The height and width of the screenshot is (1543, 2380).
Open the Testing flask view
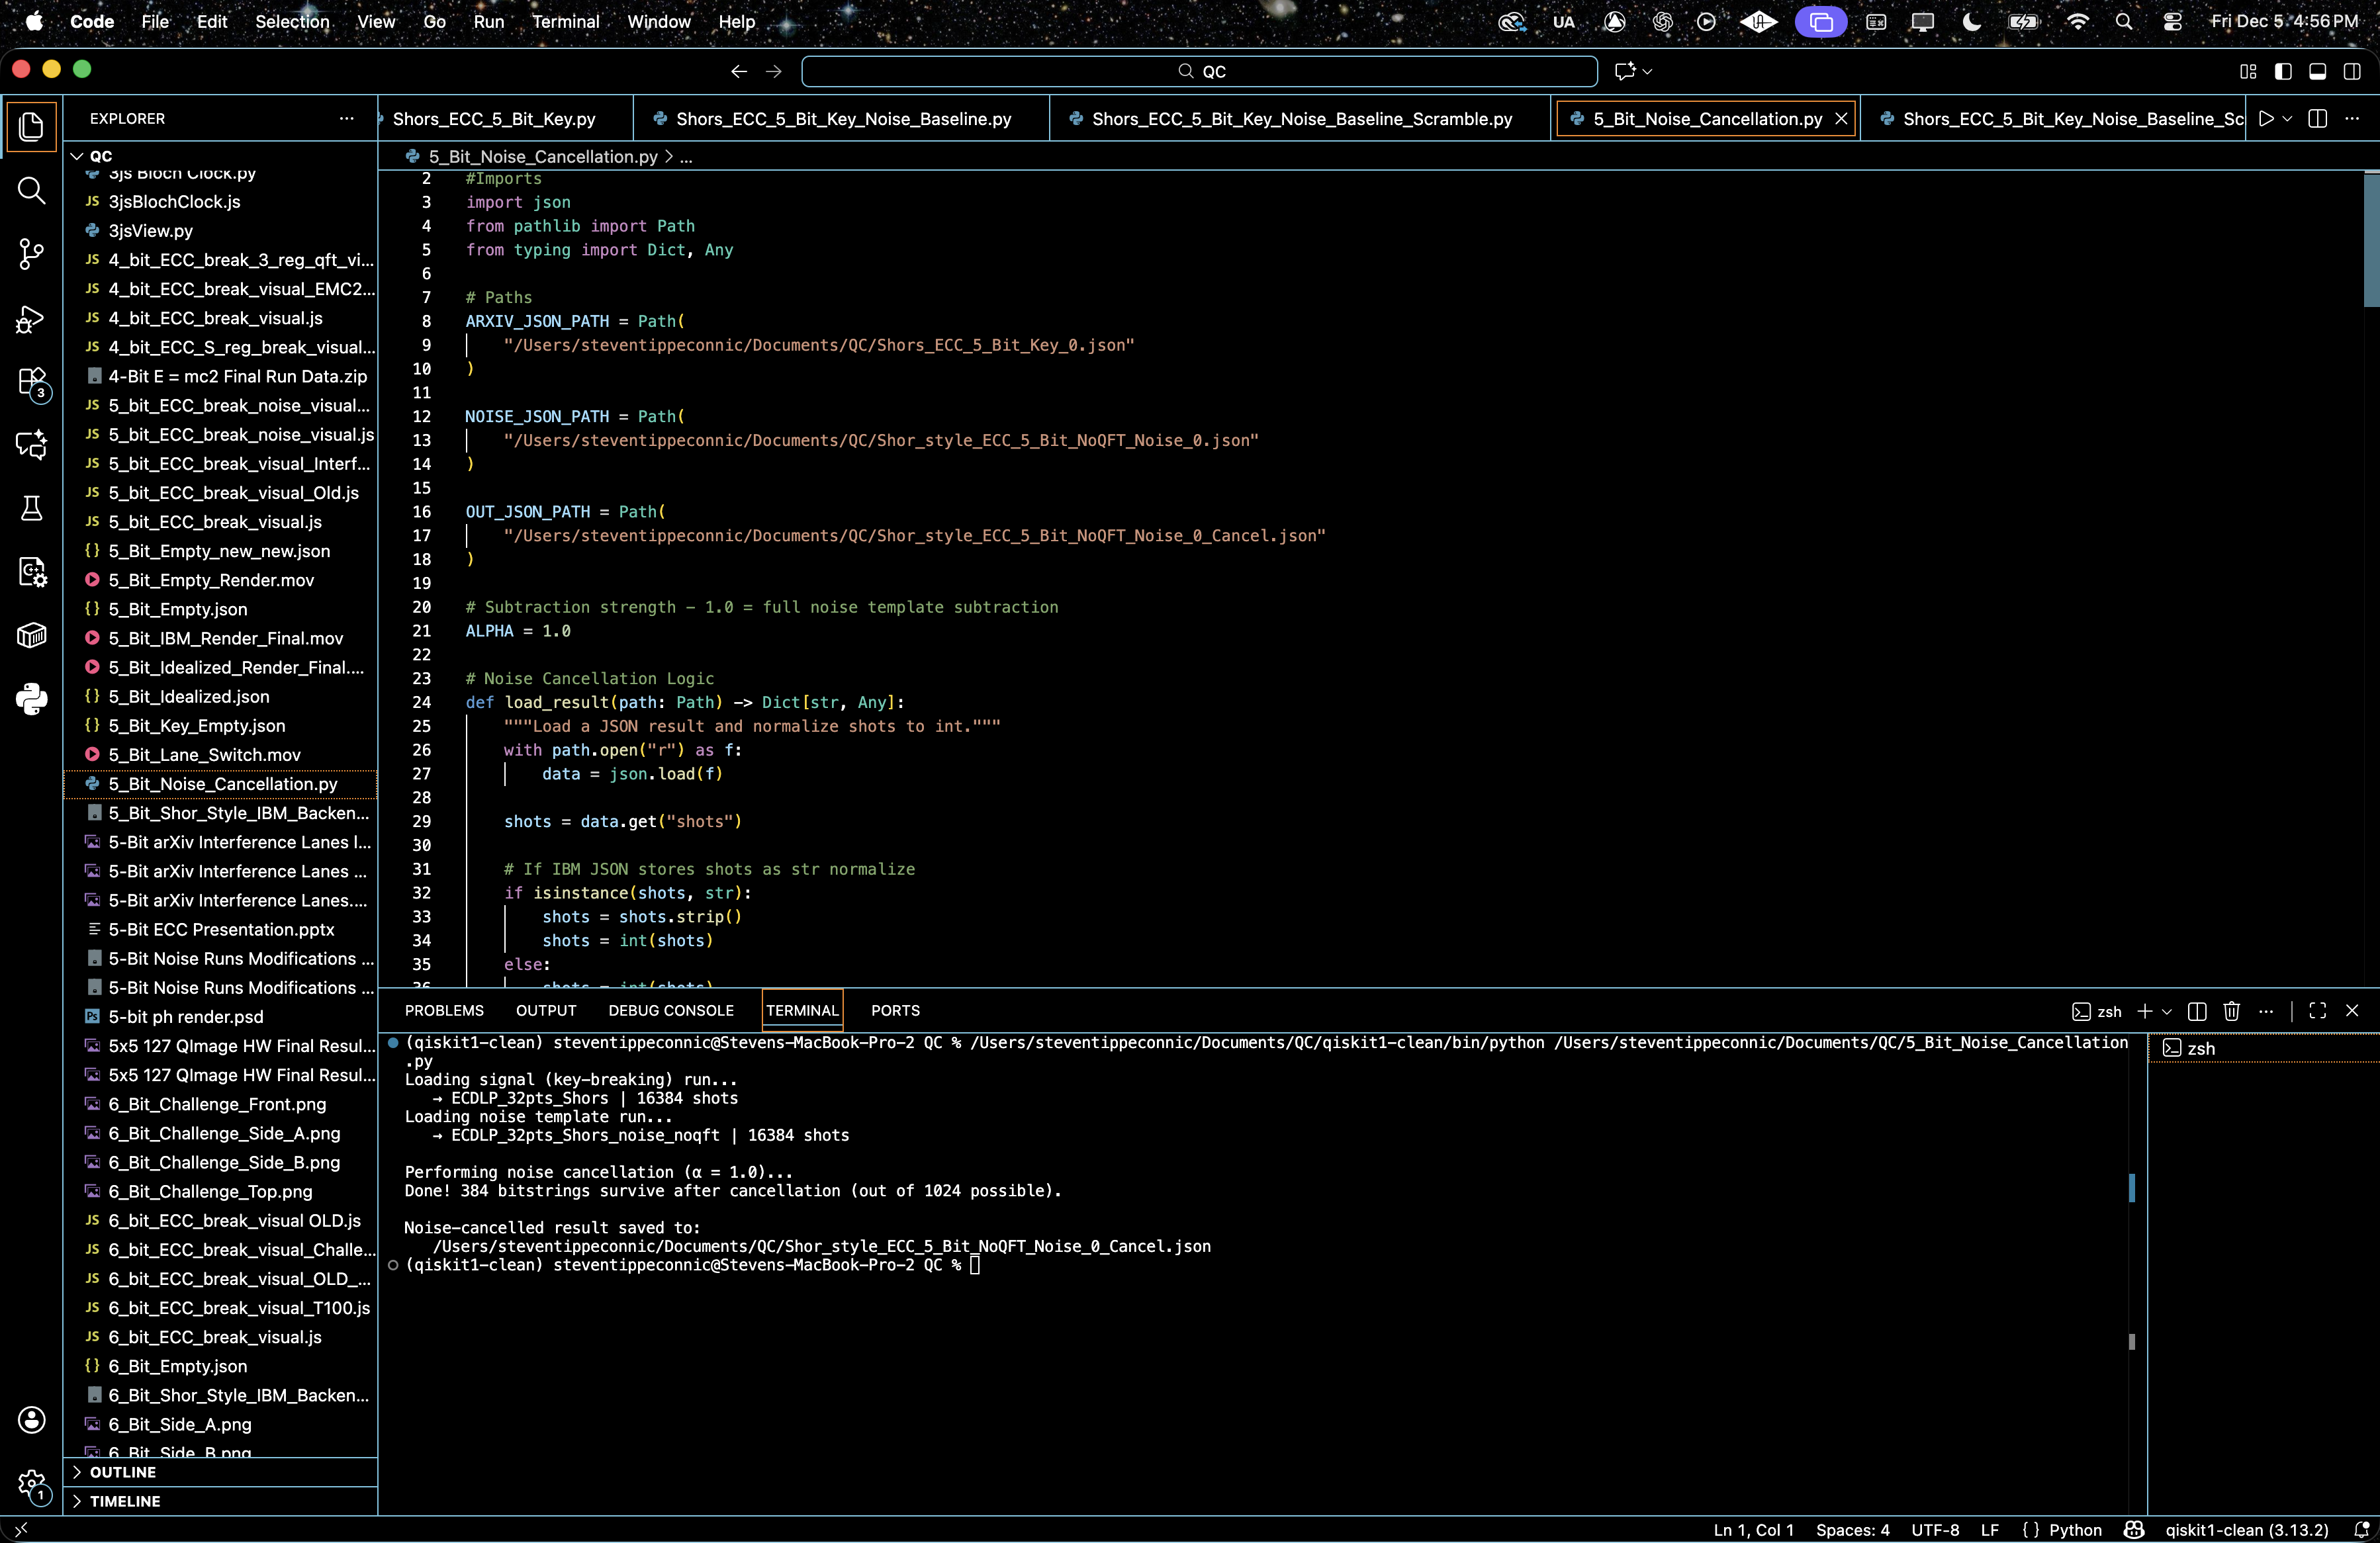coord(32,508)
